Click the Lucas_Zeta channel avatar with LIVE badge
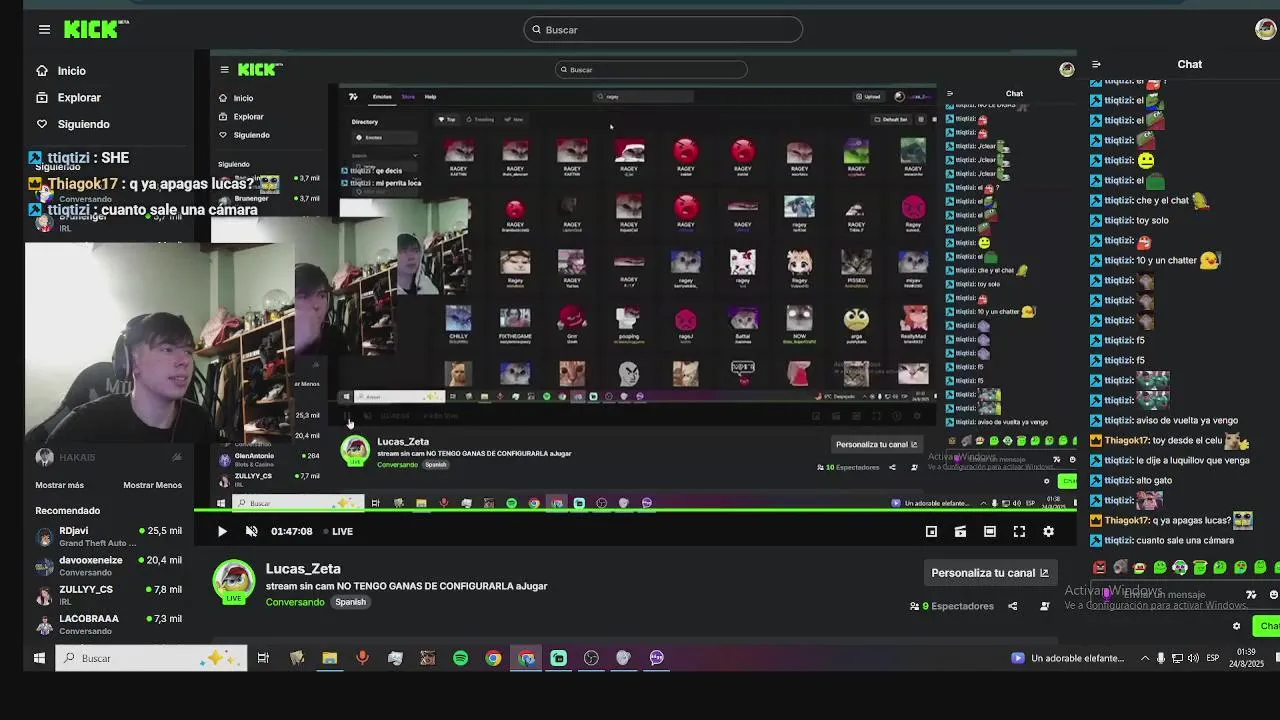The height and width of the screenshot is (720, 1280). (x=234, y=582)
